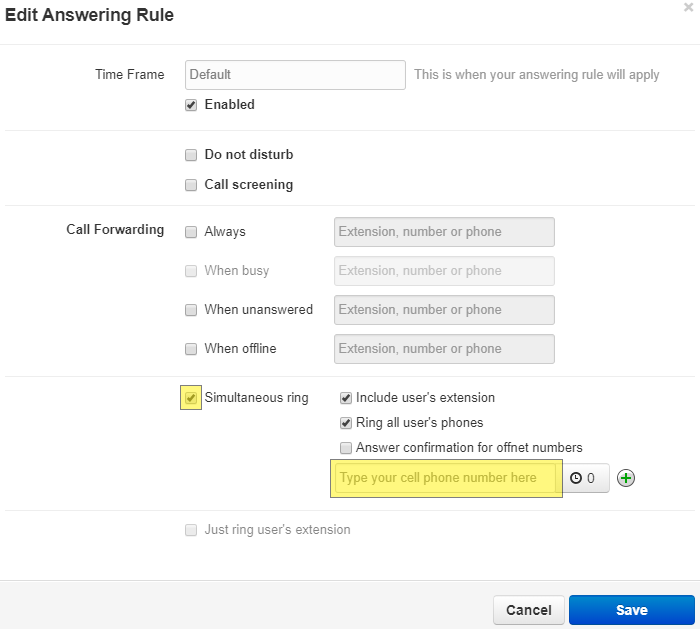Enable Do not disturb
The width and height of the screenshot is (700, 629).
click(191, 155)
